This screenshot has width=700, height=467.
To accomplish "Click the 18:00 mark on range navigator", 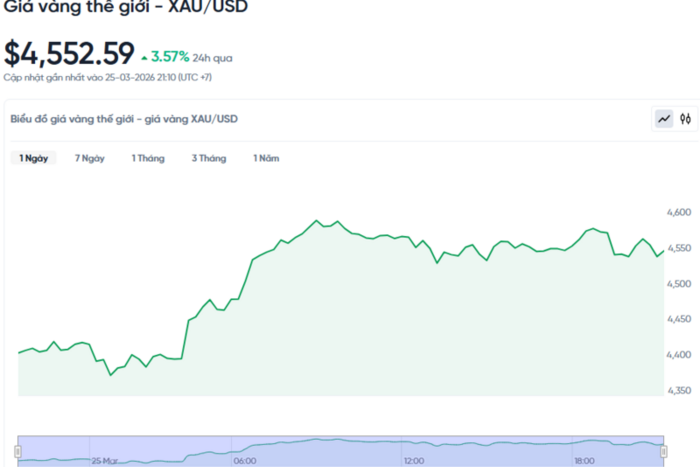I will click(x=584, y=461).
